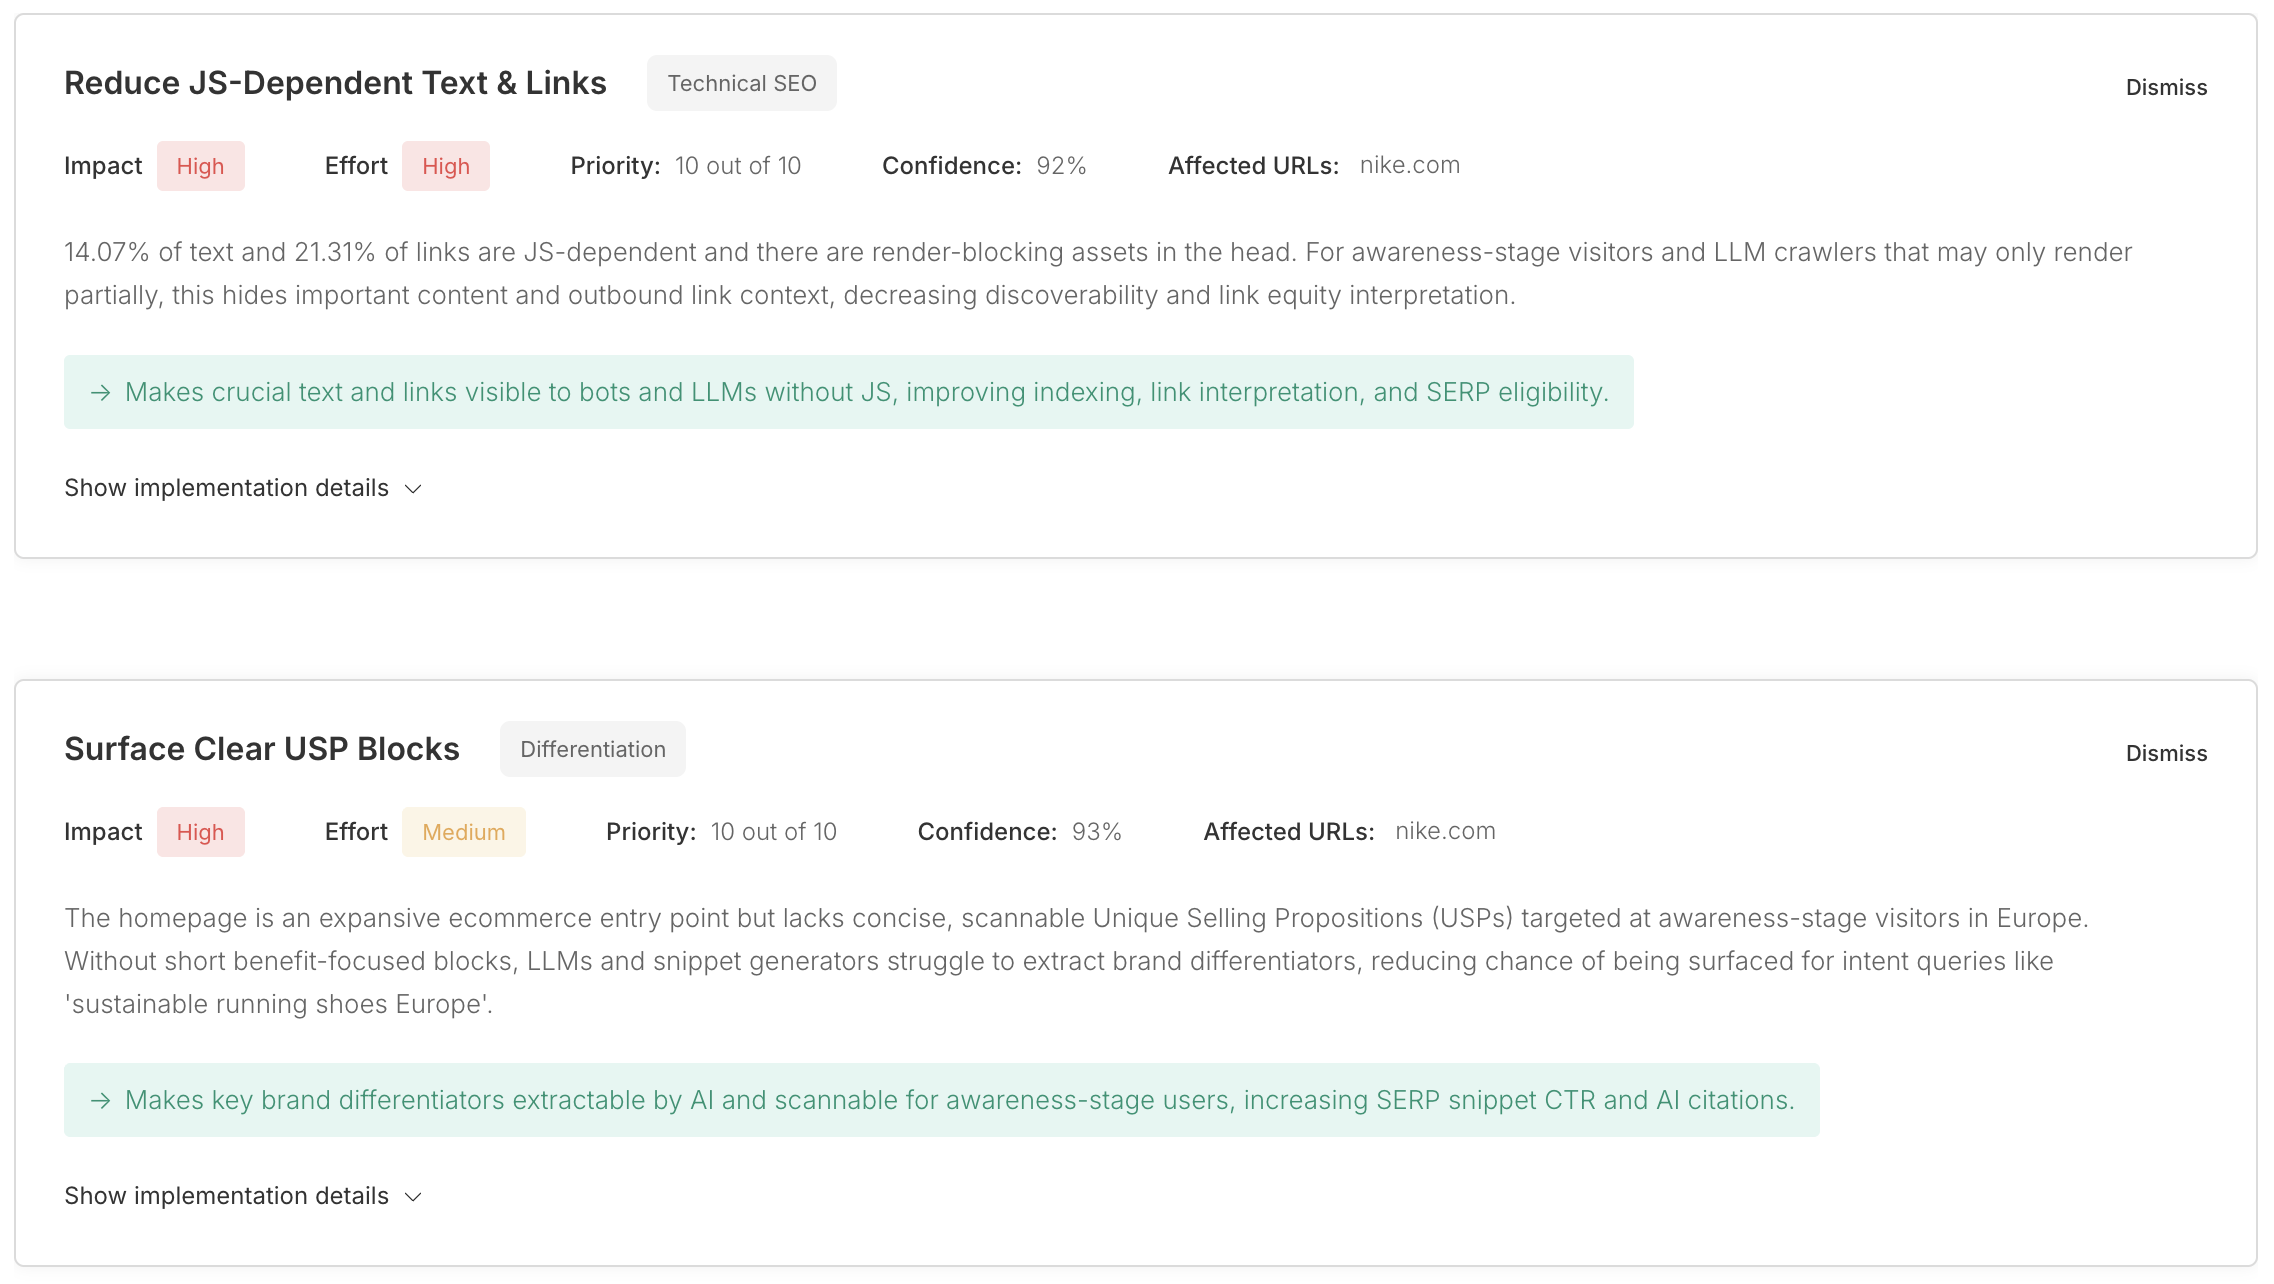
Task: Click the Reduce JS-Dependent Text & Links title
Action: click(335, 83)
